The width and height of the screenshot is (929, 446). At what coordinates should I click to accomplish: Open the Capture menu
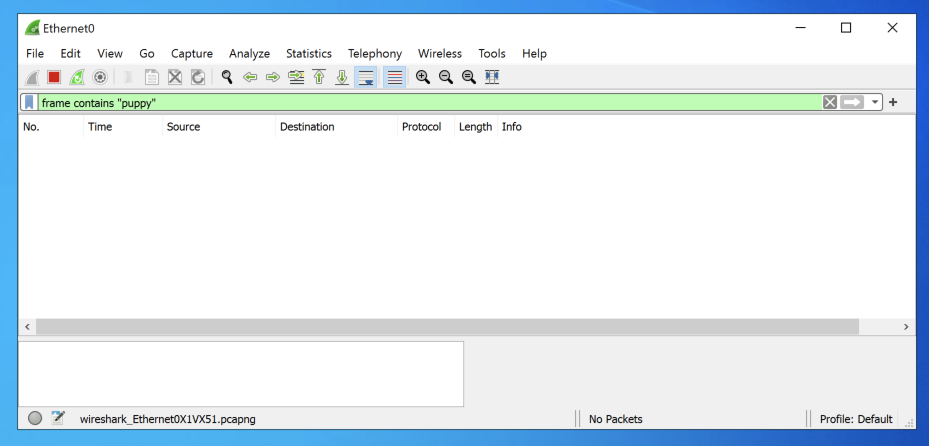point(192,53)
